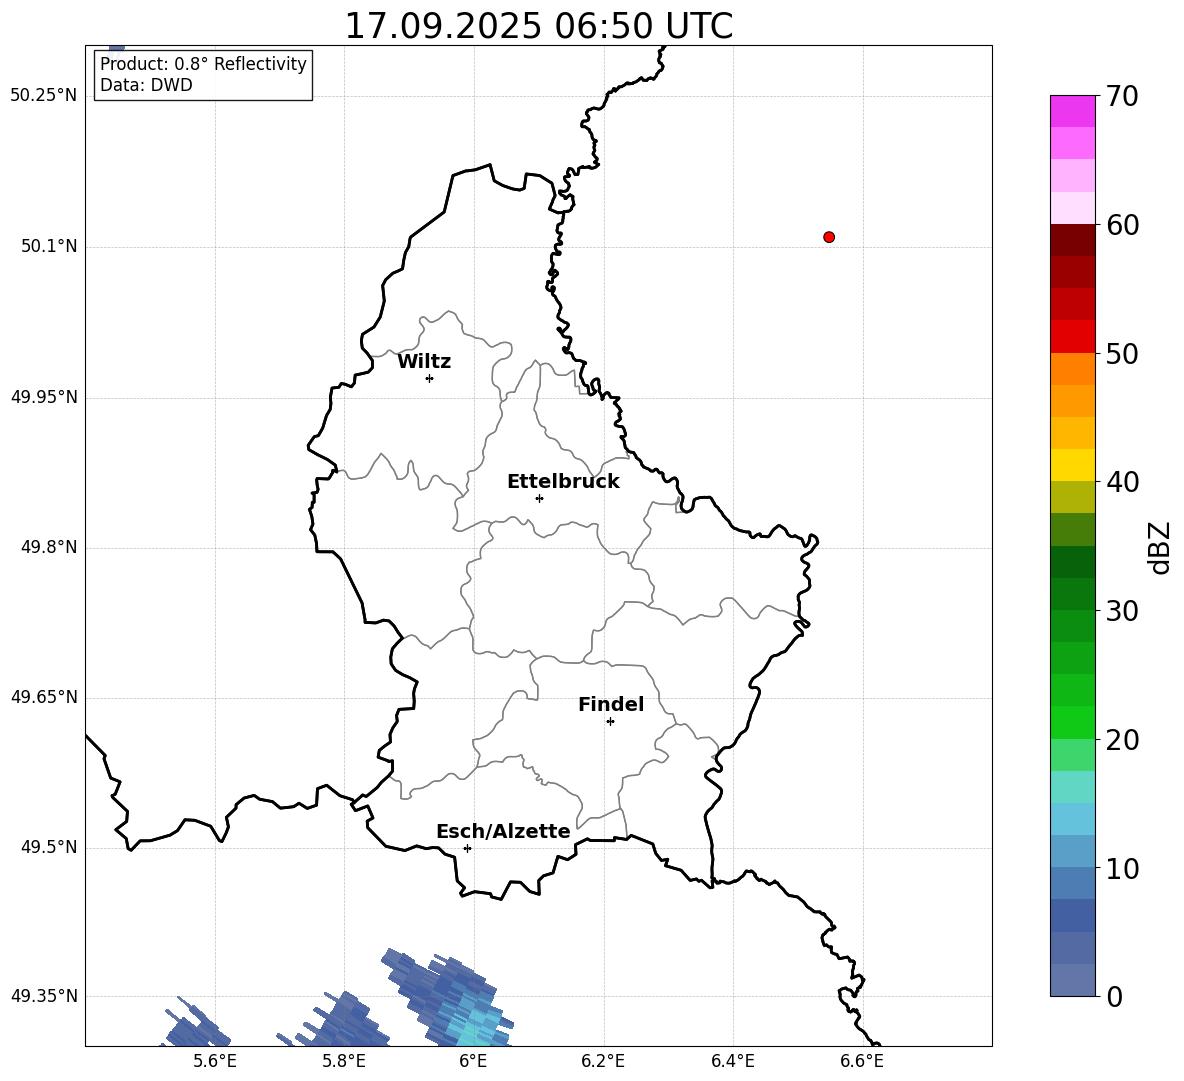The width and height of the screenshot is (1184, 1081).
Task: Click the 49.8°N latitude label
Action: (49, 547)
